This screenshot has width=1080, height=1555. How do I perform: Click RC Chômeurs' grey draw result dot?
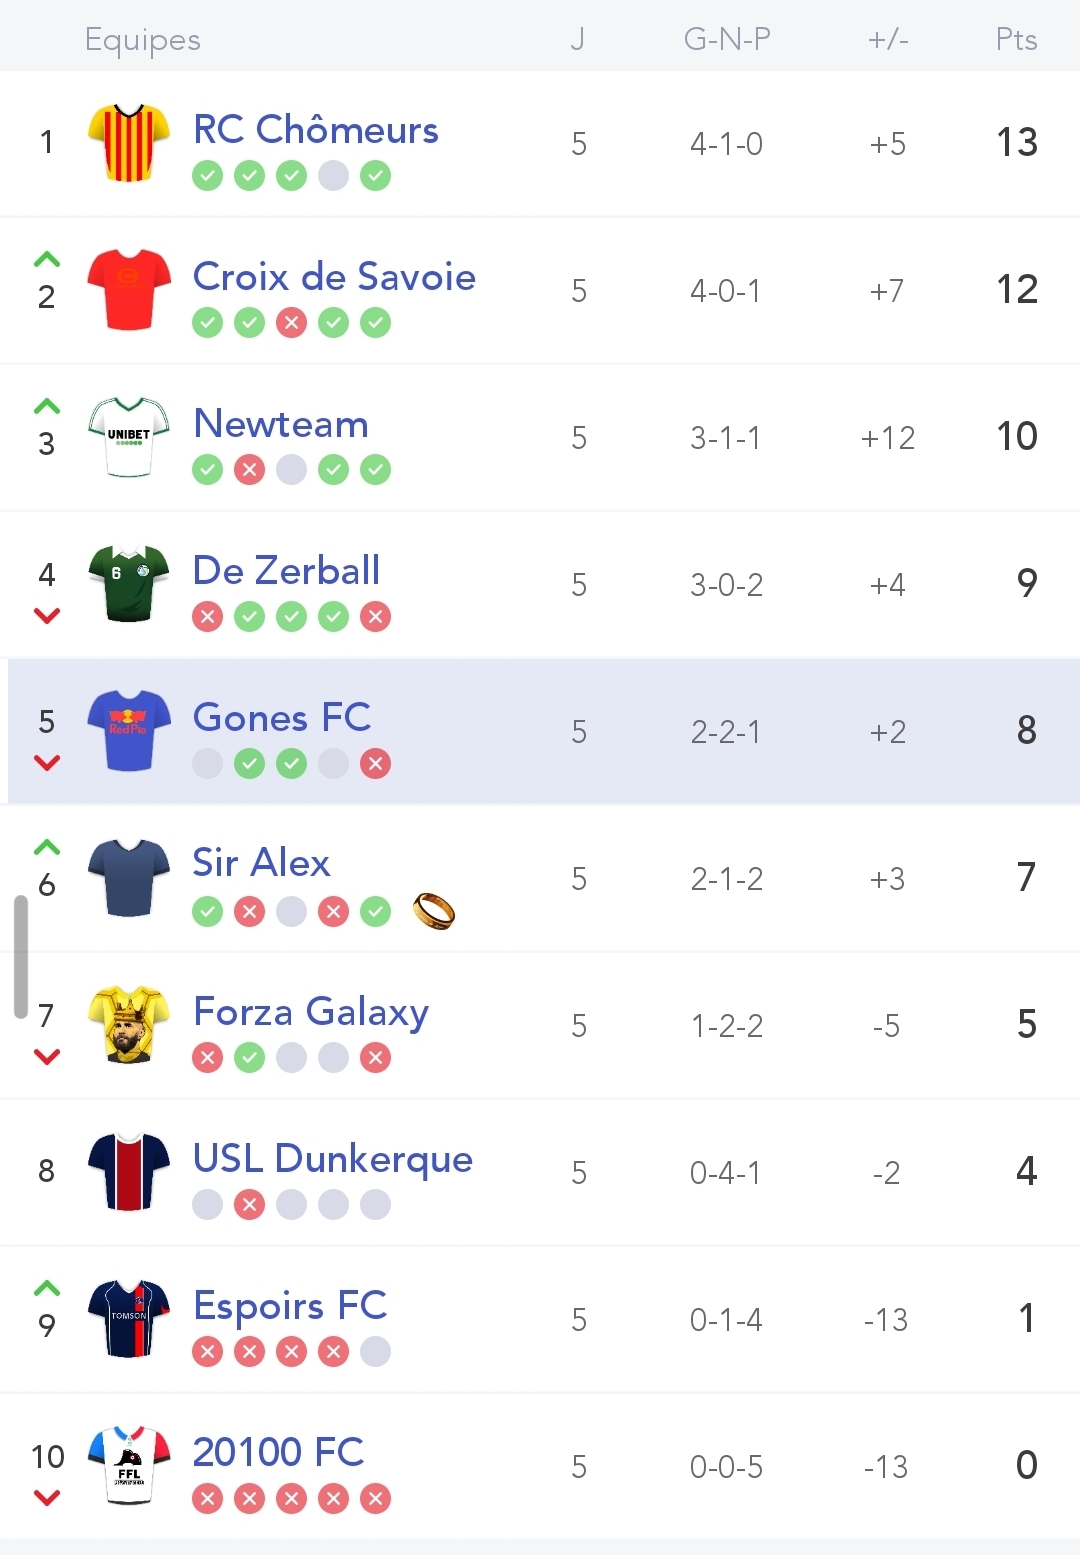[x=333, y=176]
